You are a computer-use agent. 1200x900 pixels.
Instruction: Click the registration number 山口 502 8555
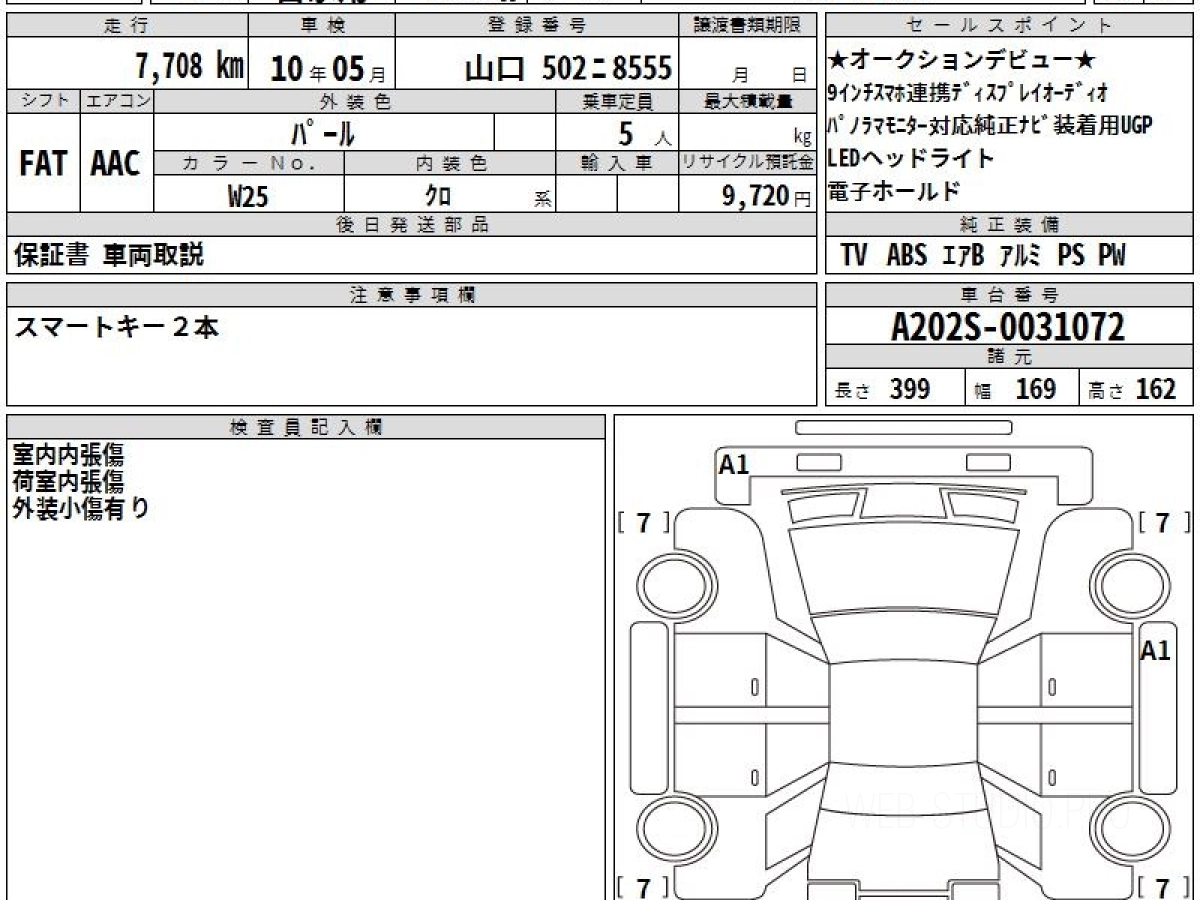(x=568, y=68)
